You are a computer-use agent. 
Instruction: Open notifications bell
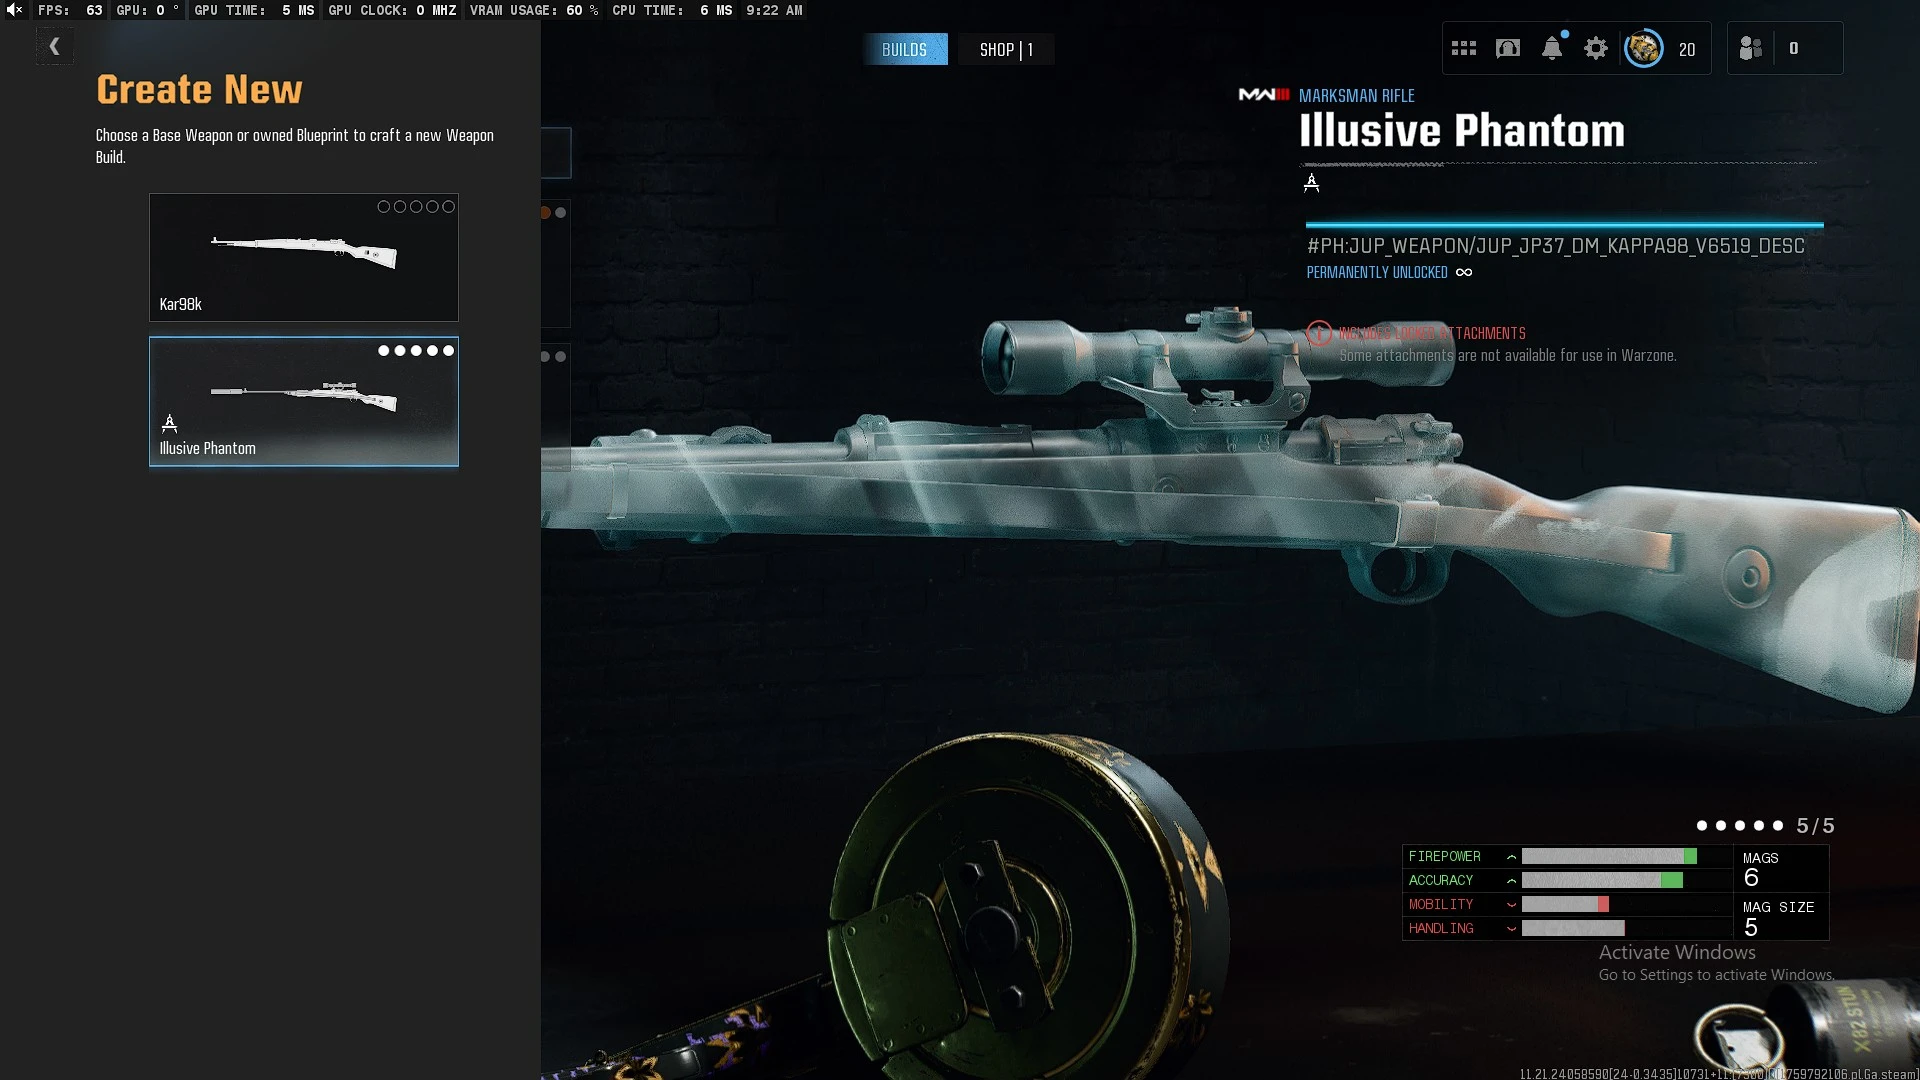[x=1552, y=48]
